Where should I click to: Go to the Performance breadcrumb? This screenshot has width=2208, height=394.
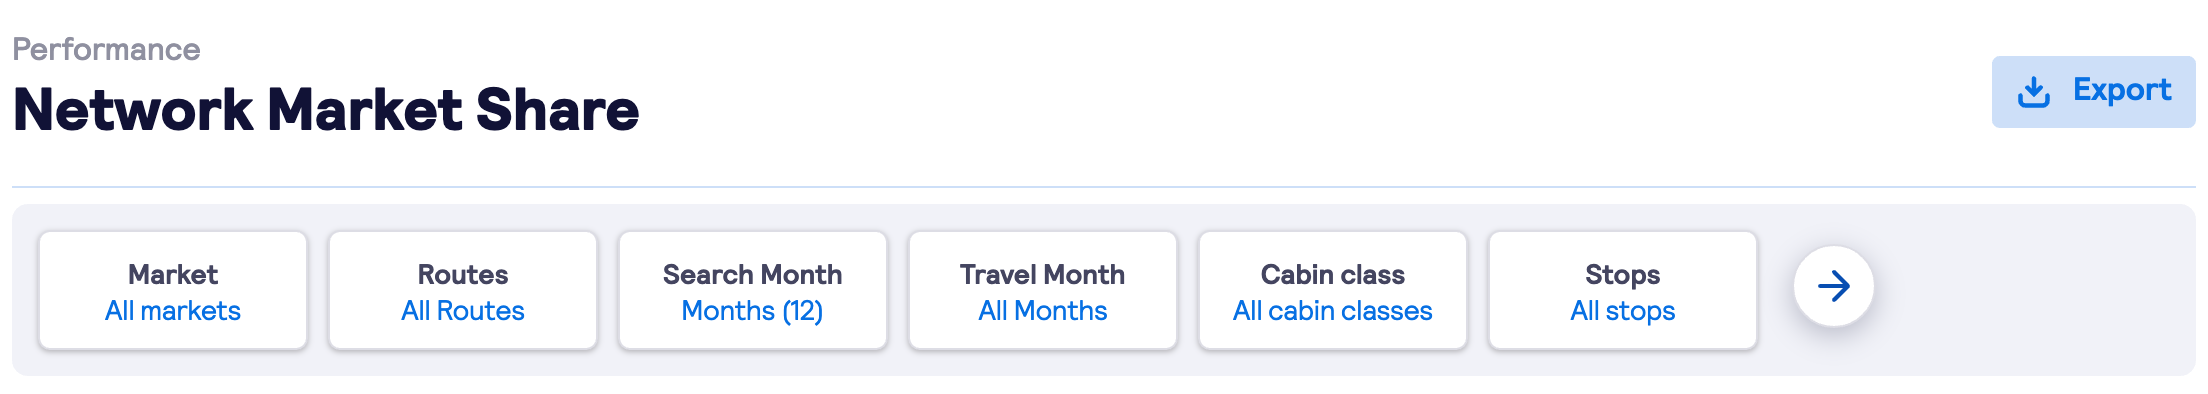tap(106, 49)
